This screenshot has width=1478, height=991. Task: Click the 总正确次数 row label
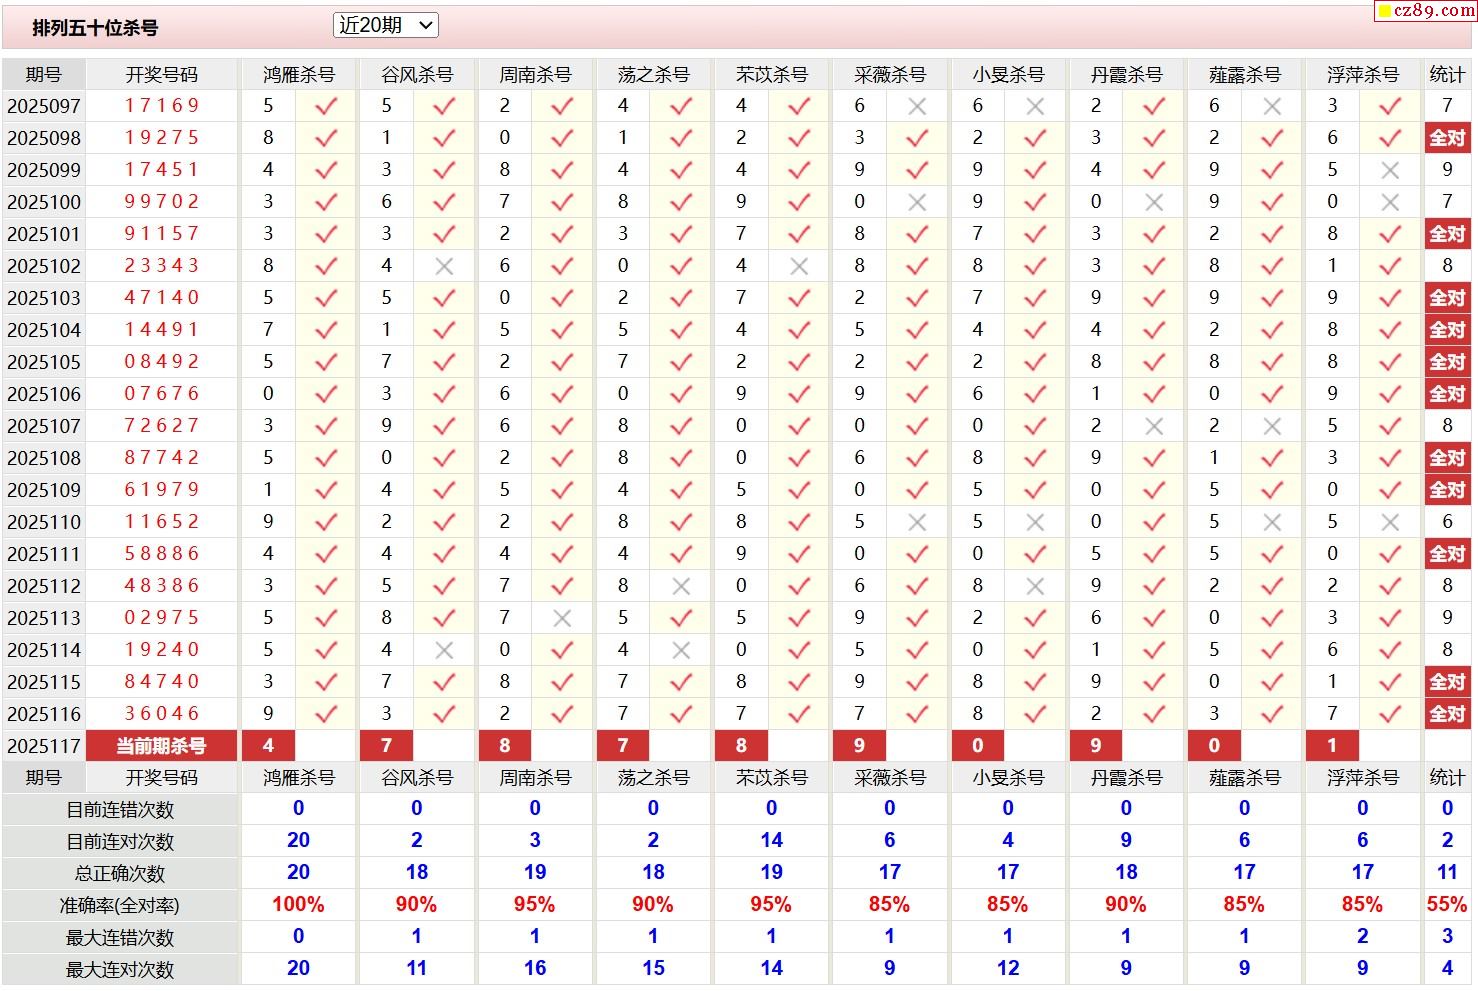pos(120,874)
